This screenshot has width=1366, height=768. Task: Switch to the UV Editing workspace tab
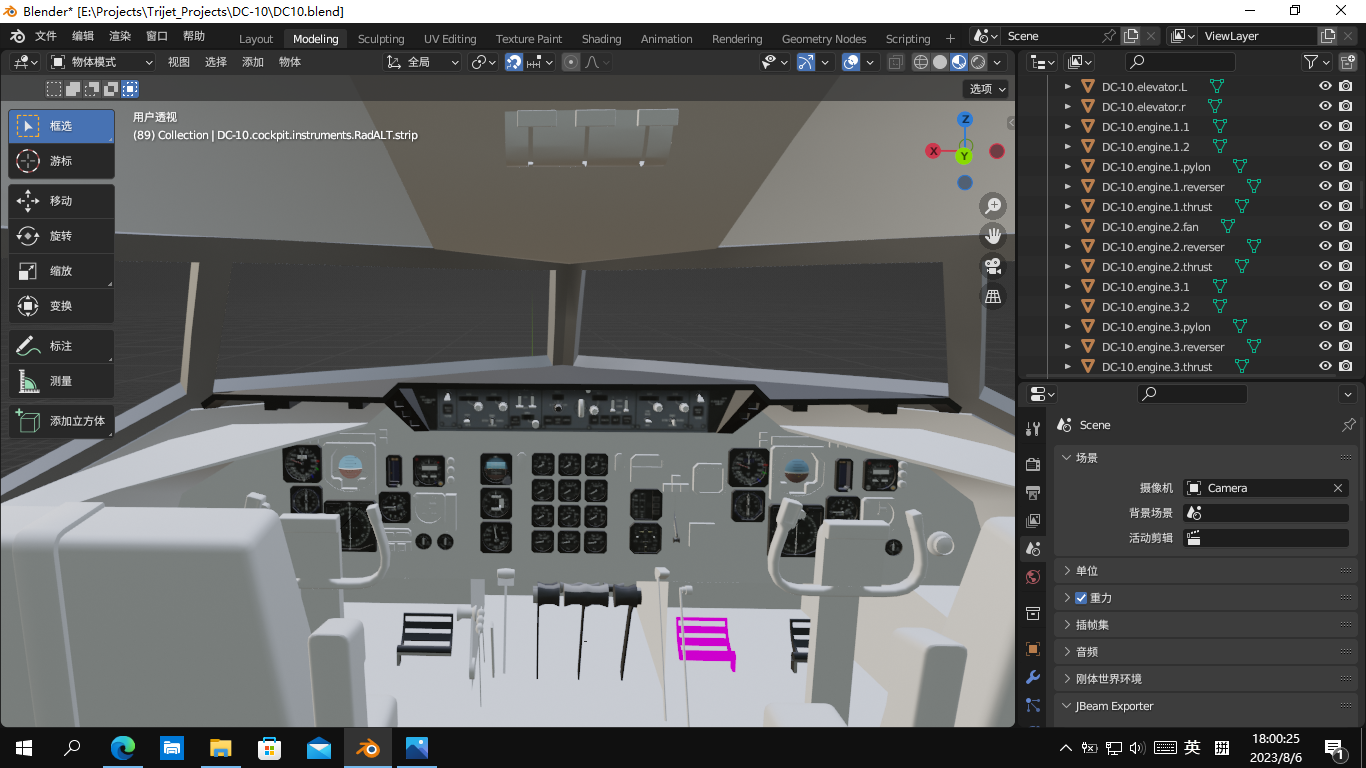(x=450, y=39)
